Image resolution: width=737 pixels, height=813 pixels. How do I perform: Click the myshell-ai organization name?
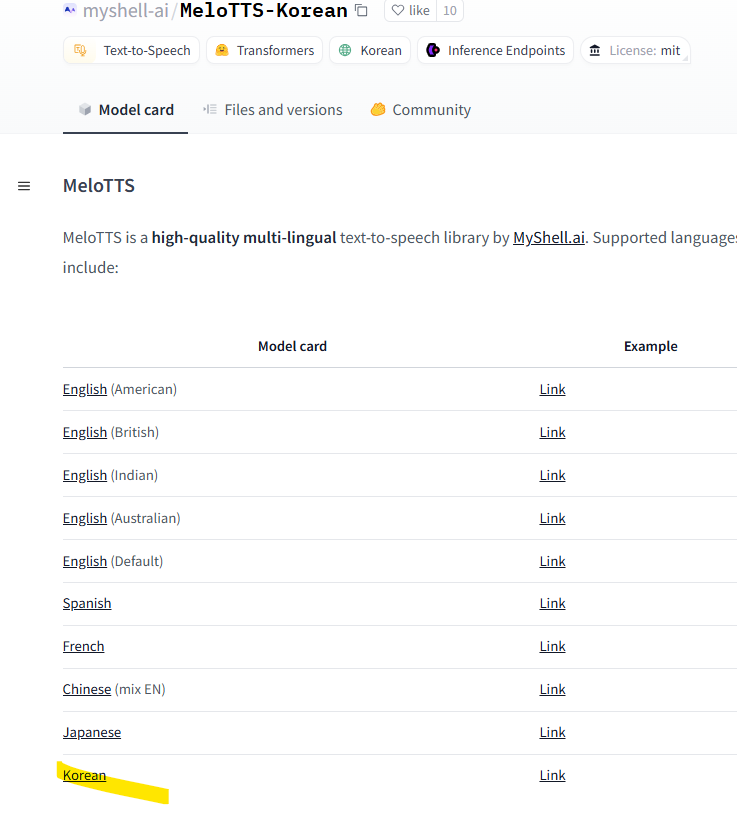pyautogui.click(x=126, y=11)
